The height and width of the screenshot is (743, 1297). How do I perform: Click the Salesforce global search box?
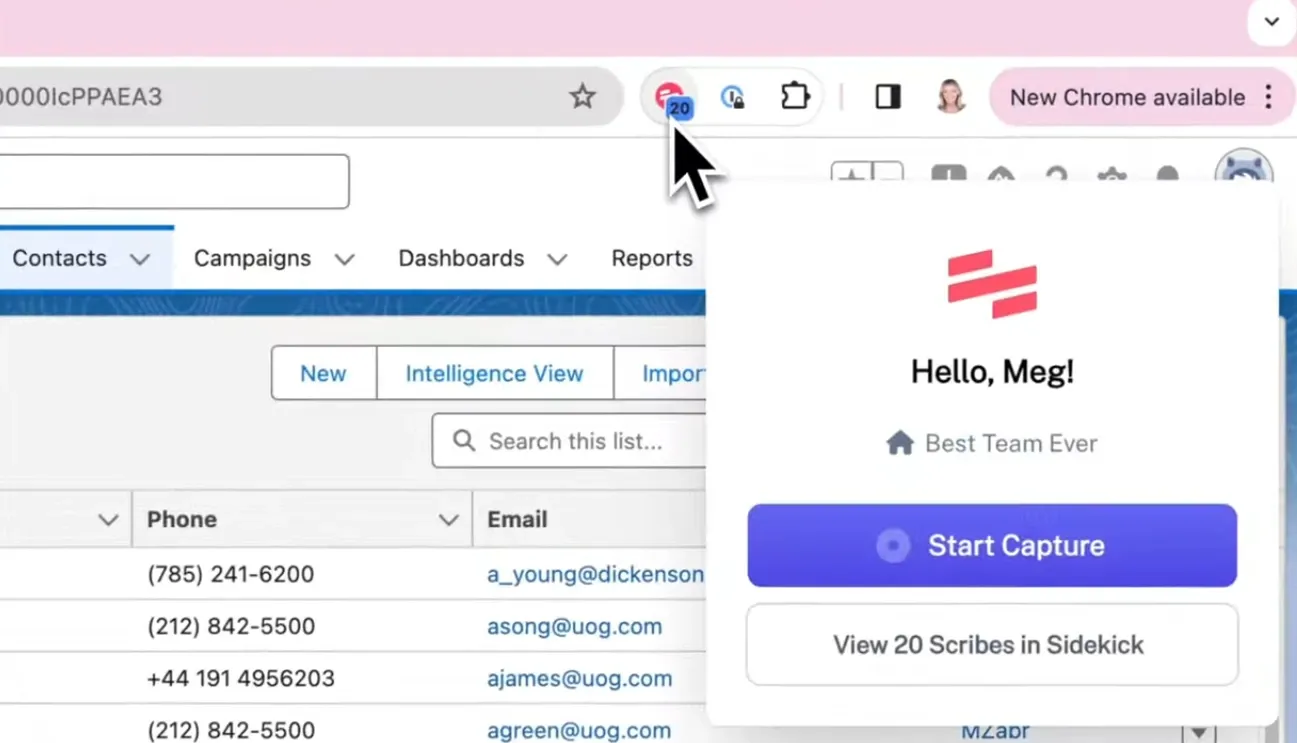[x=174, y=181]
